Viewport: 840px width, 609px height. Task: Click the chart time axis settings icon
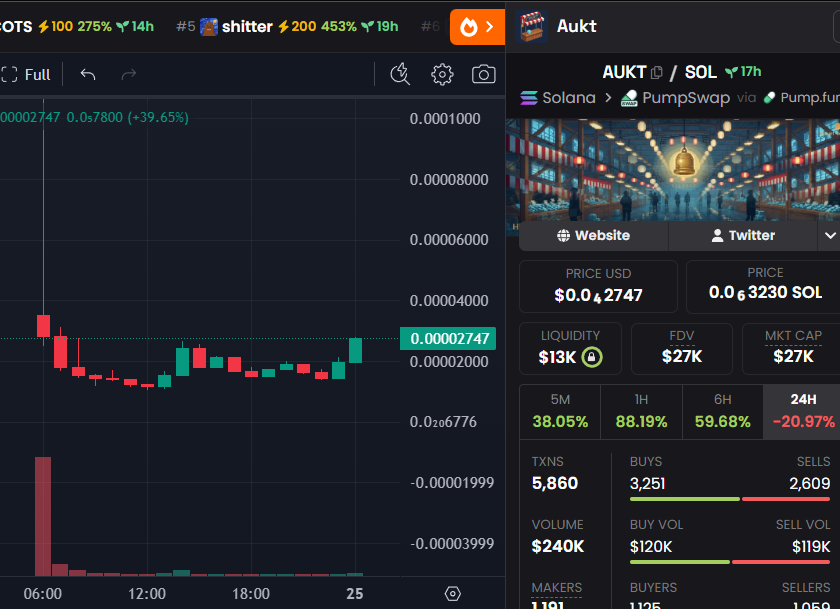point(453,593)
